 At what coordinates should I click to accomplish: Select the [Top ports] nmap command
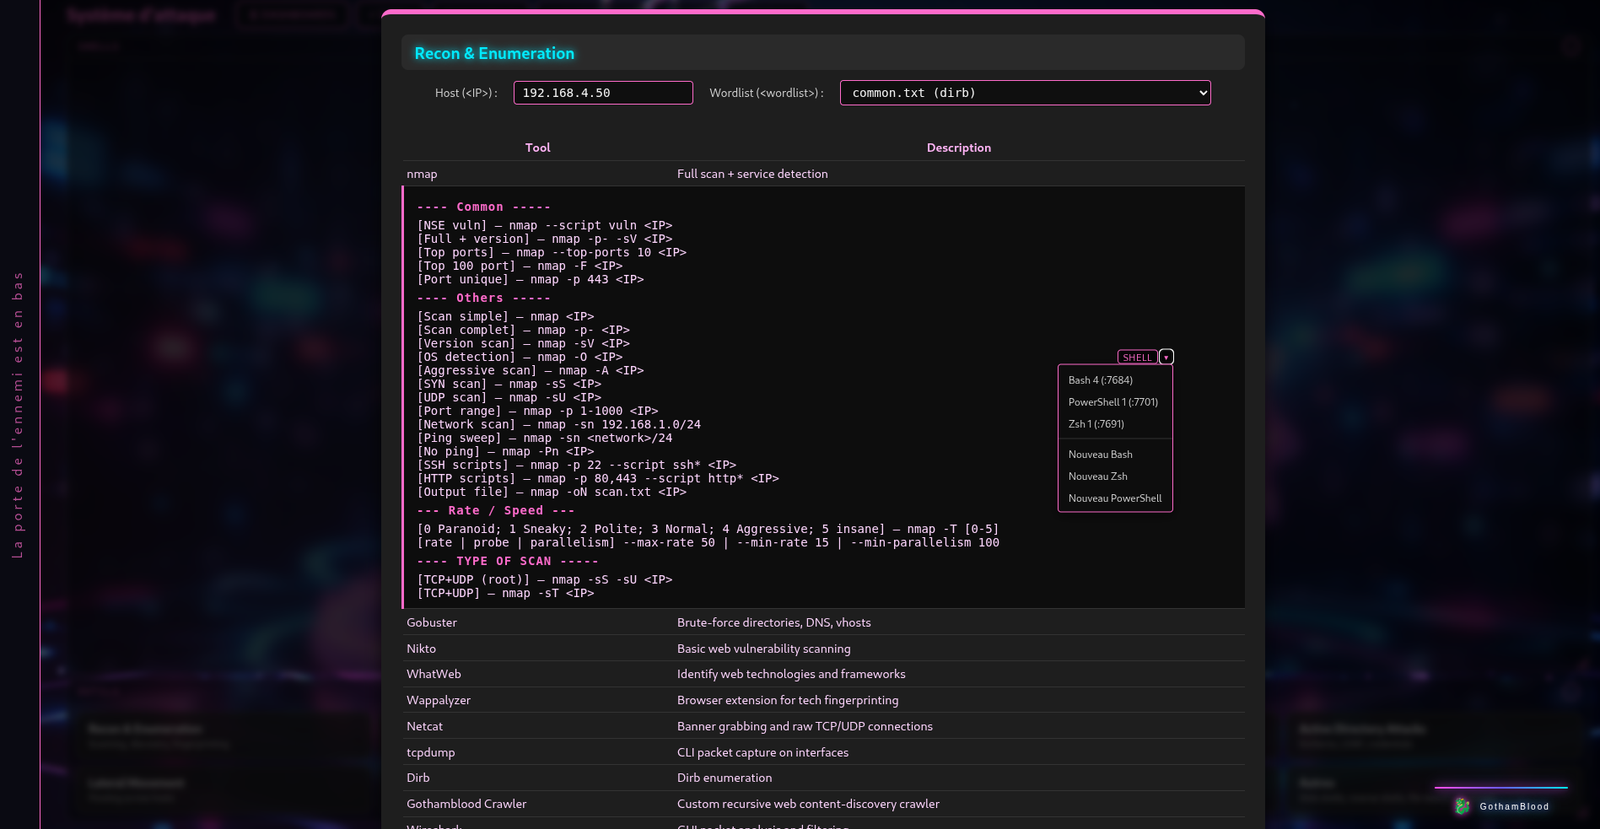coord(552,252)
